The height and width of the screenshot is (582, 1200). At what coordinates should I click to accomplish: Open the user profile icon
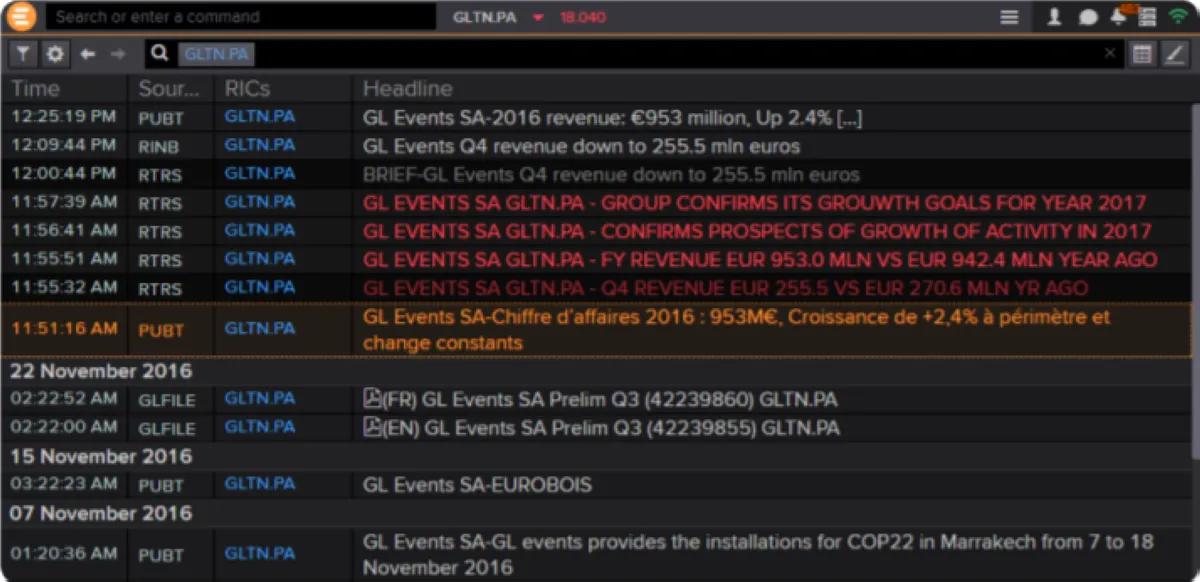[1054, 17]
